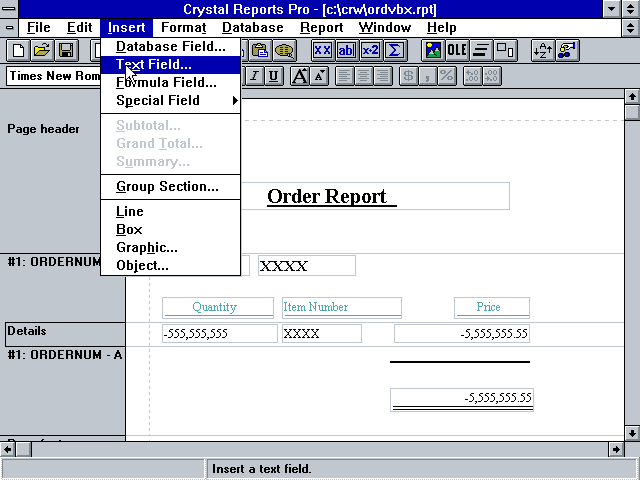Expand the Special Field submenu
Screen dimensions: 640x480
[x=171, y=100]
